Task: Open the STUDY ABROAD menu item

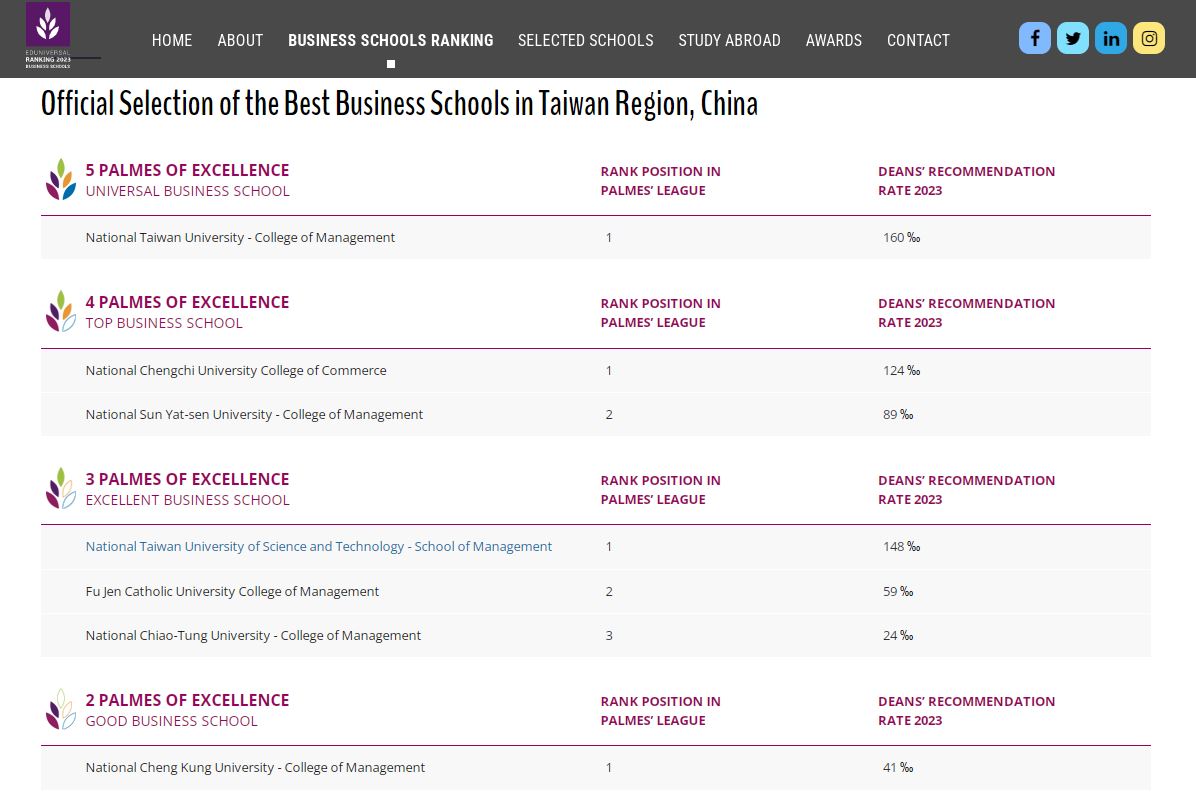Action: (x=729, y=40)
